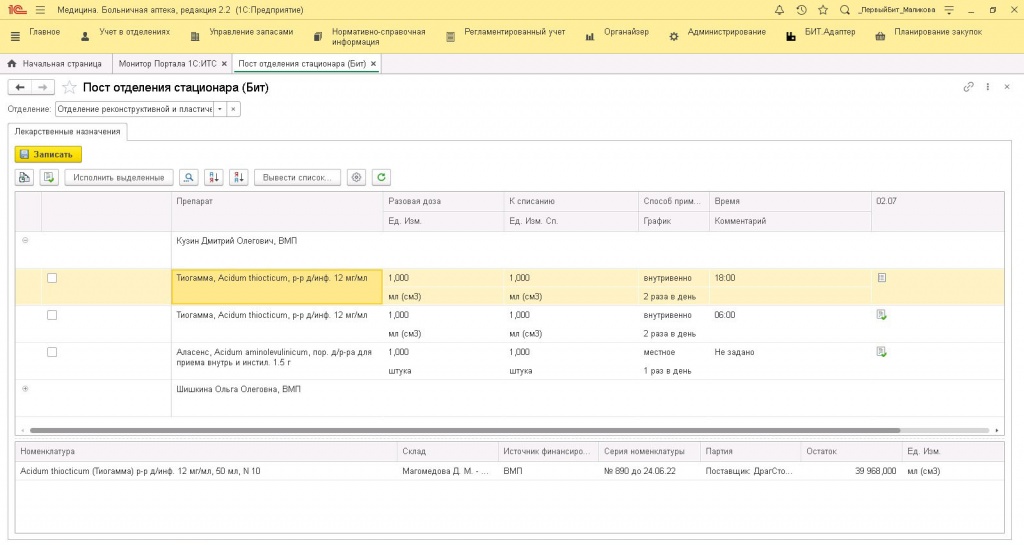Collapse Кузин Дмитрий Олегович group
Viewport: 1024px width, 545px height.
click(x=25, y=240)
